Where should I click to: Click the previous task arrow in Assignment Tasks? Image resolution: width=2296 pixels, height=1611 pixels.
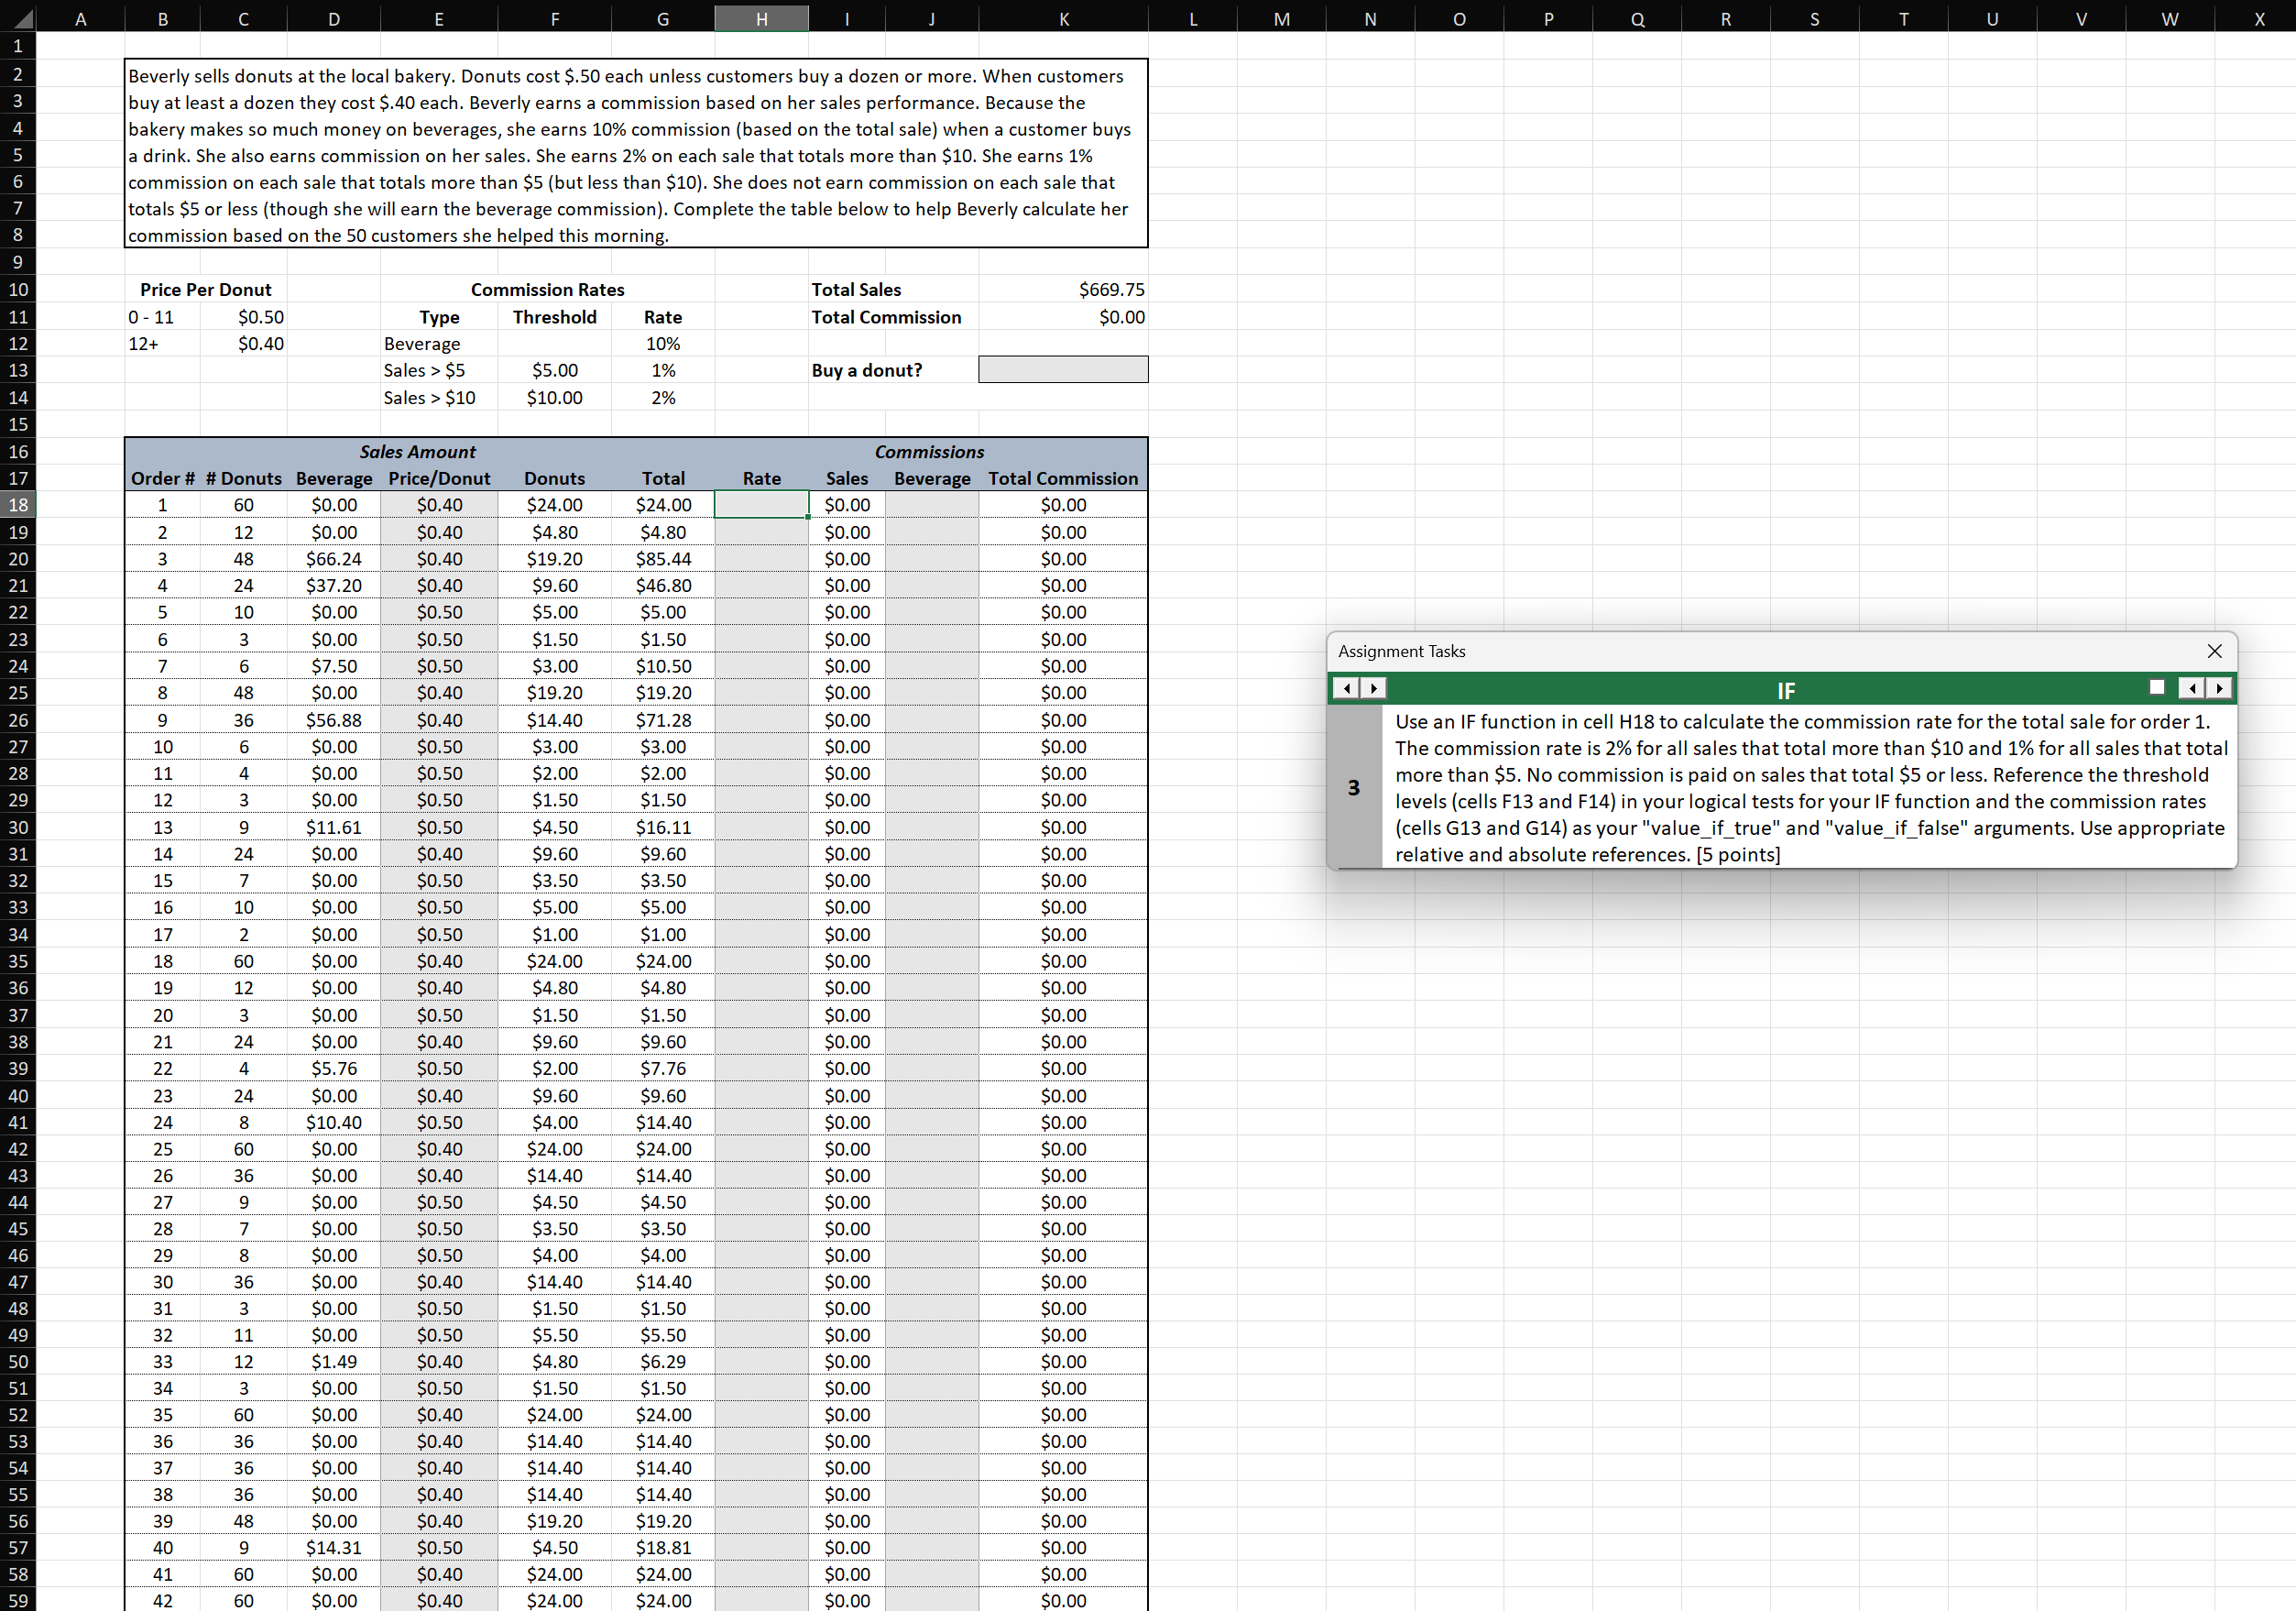click(x=1347, y=688)
